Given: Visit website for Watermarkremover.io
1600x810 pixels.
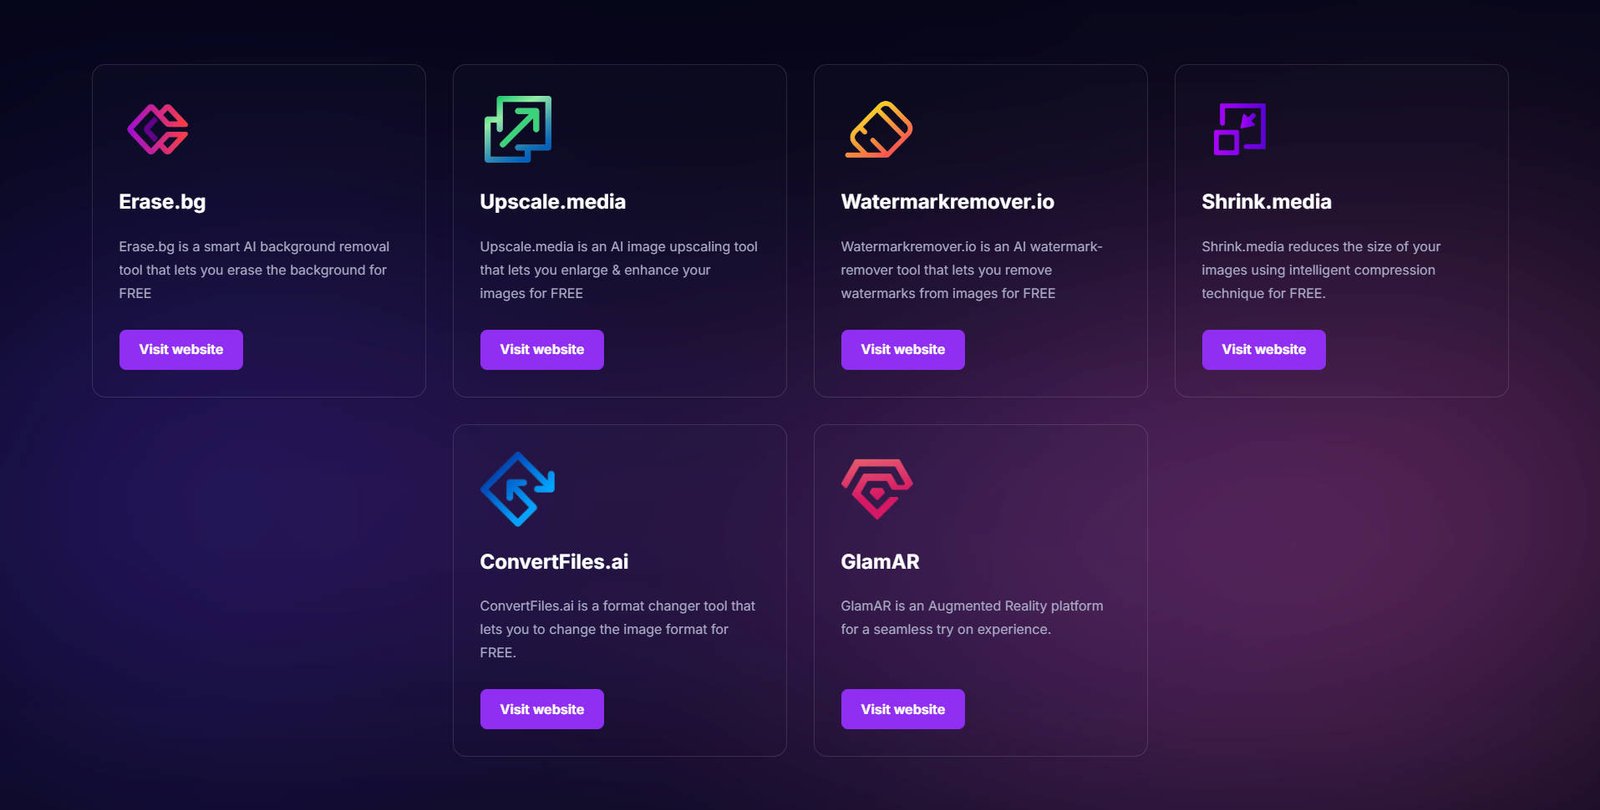Looking at the screenshot, I should click(x=903, y=350).
